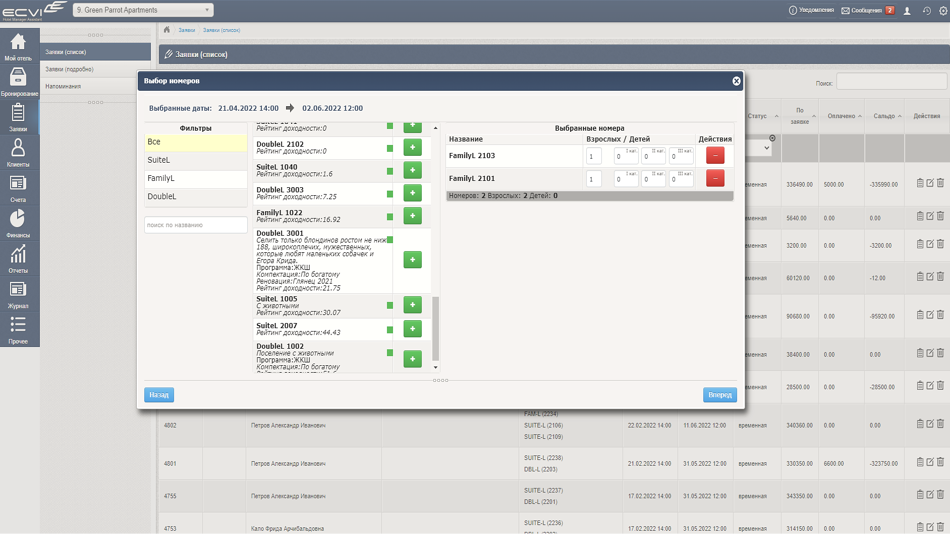Sort by the По заявке column
This screenshot has width=950, height=534.
(800, 116)
